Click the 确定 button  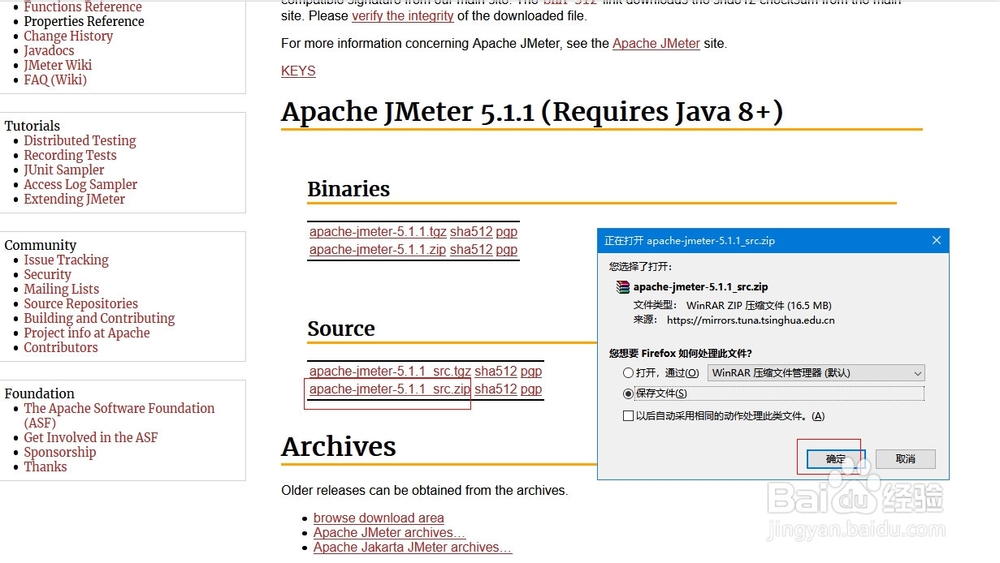click(x=835, y=458)
